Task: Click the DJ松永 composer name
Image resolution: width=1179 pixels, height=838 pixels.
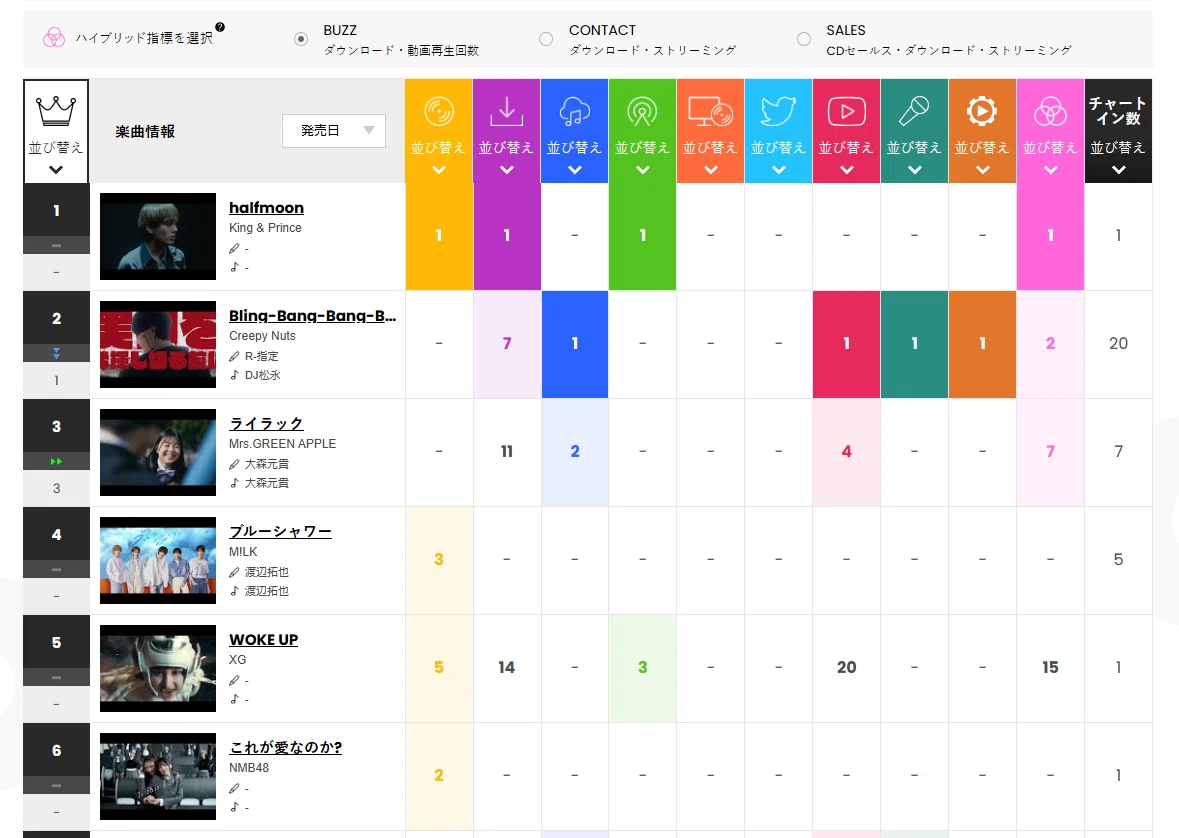Action: coord(262,375)
